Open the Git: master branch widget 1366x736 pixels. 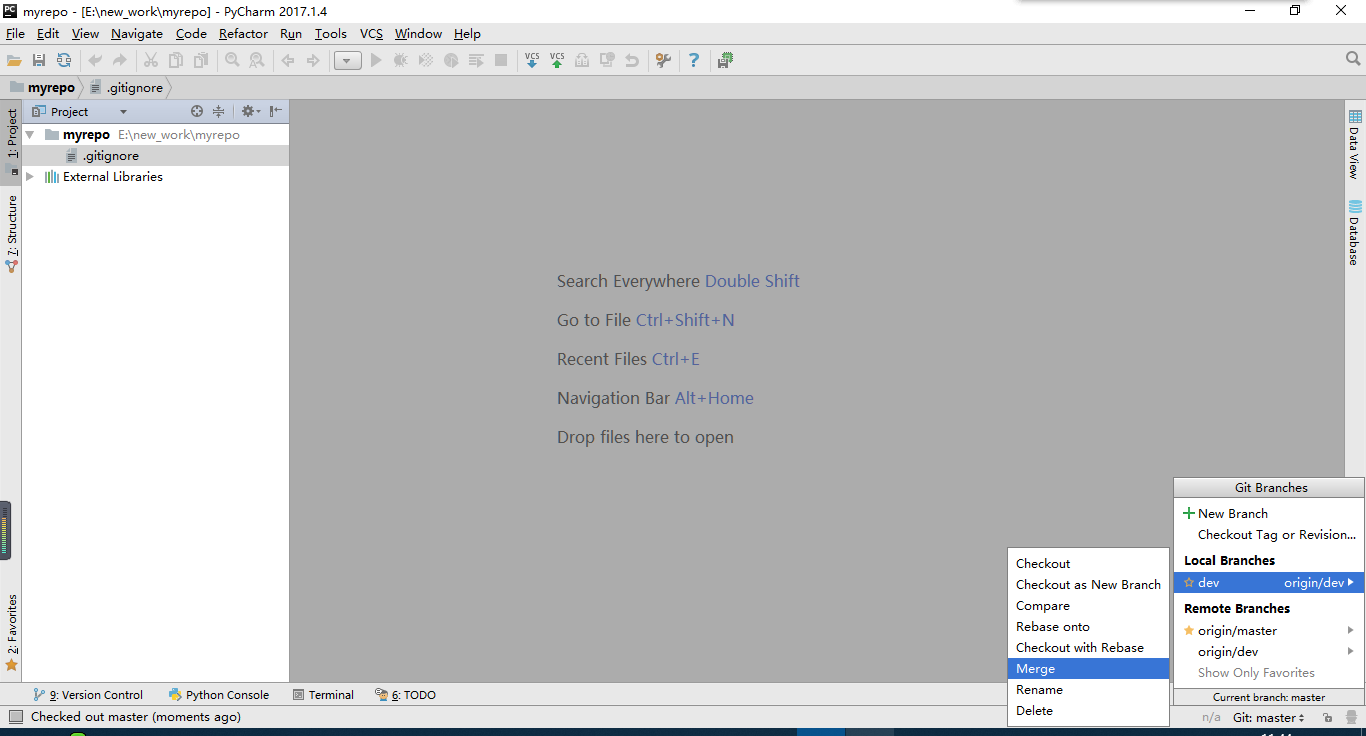tap(1269, 718)
